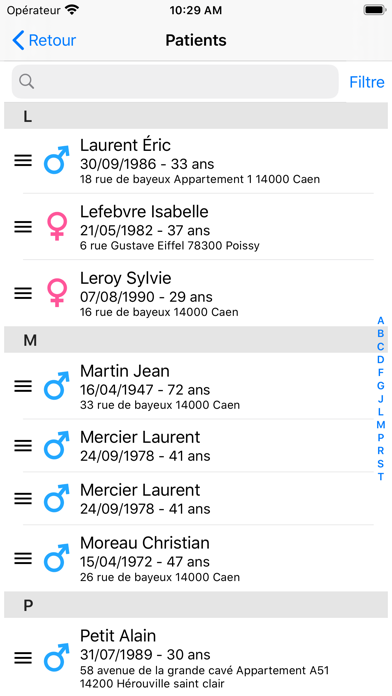Click the Patients title

pos(196,40)
